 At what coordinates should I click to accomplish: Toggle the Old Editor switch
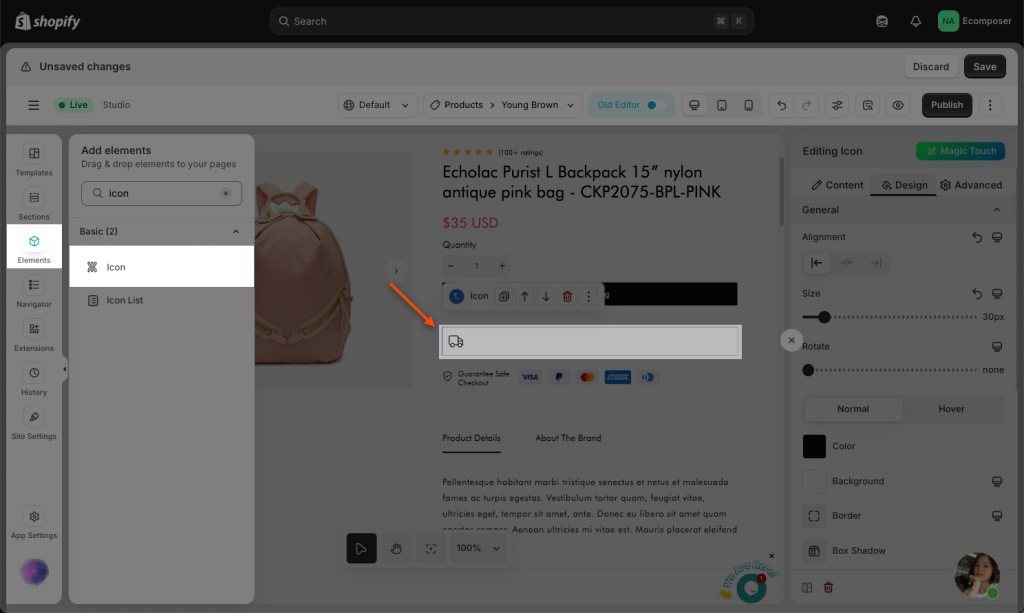tap(654, 105)
